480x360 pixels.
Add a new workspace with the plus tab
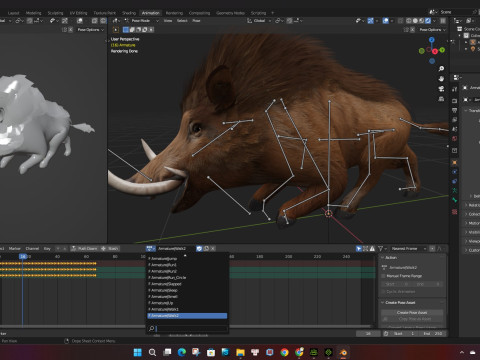tap(272, 13)
